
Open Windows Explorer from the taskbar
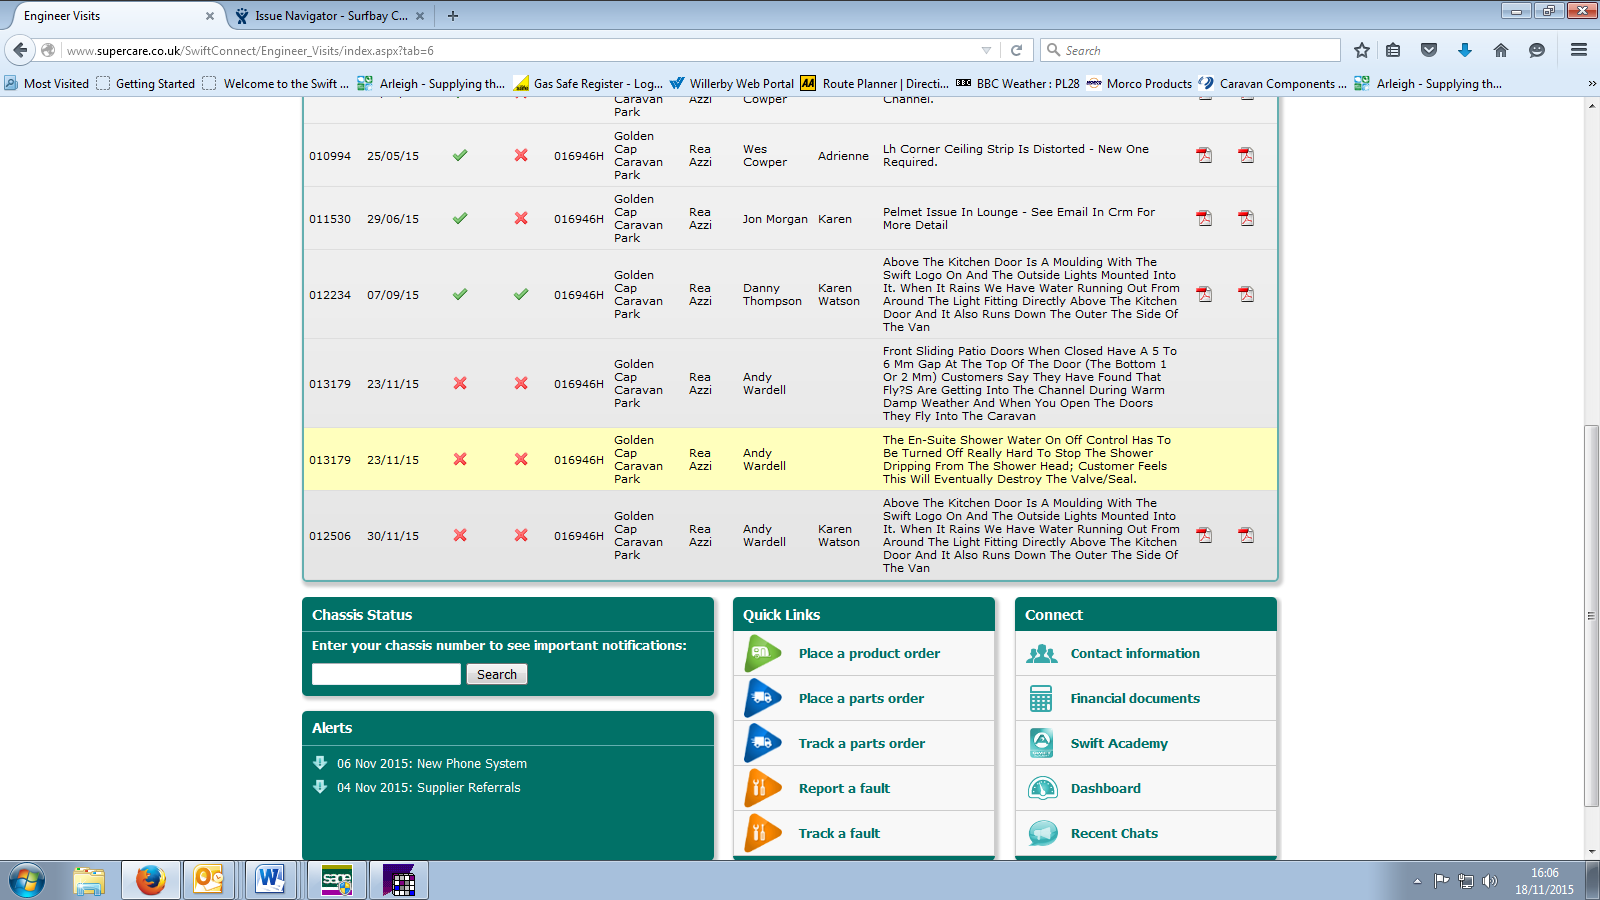coord(89,881)
